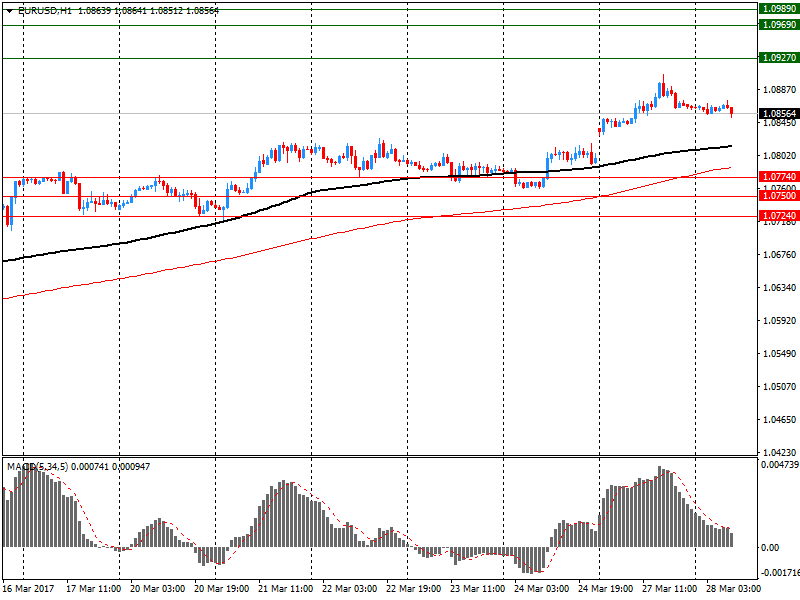Select the 22 Mar 19:00 time label
The width and height of the screenshot is (800, 600).
click(x=413, y=589)
